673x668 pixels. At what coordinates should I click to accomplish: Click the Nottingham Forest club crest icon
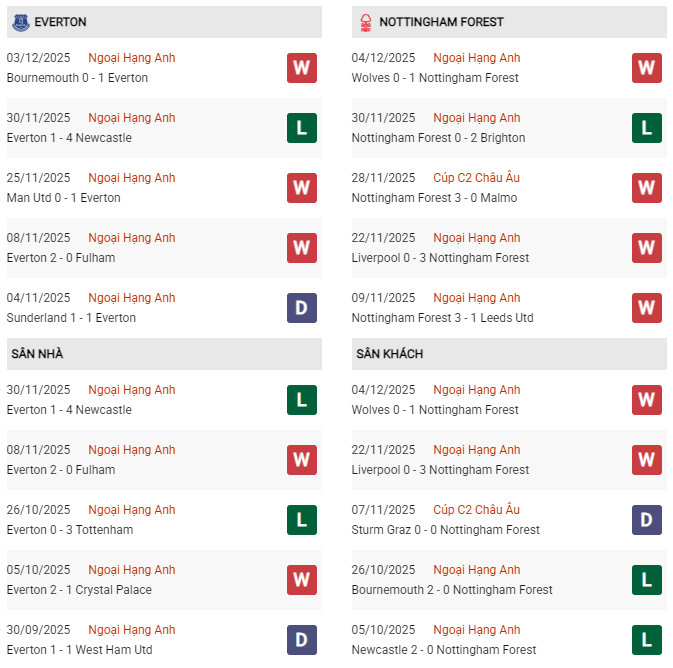click(x=367, y=21)
